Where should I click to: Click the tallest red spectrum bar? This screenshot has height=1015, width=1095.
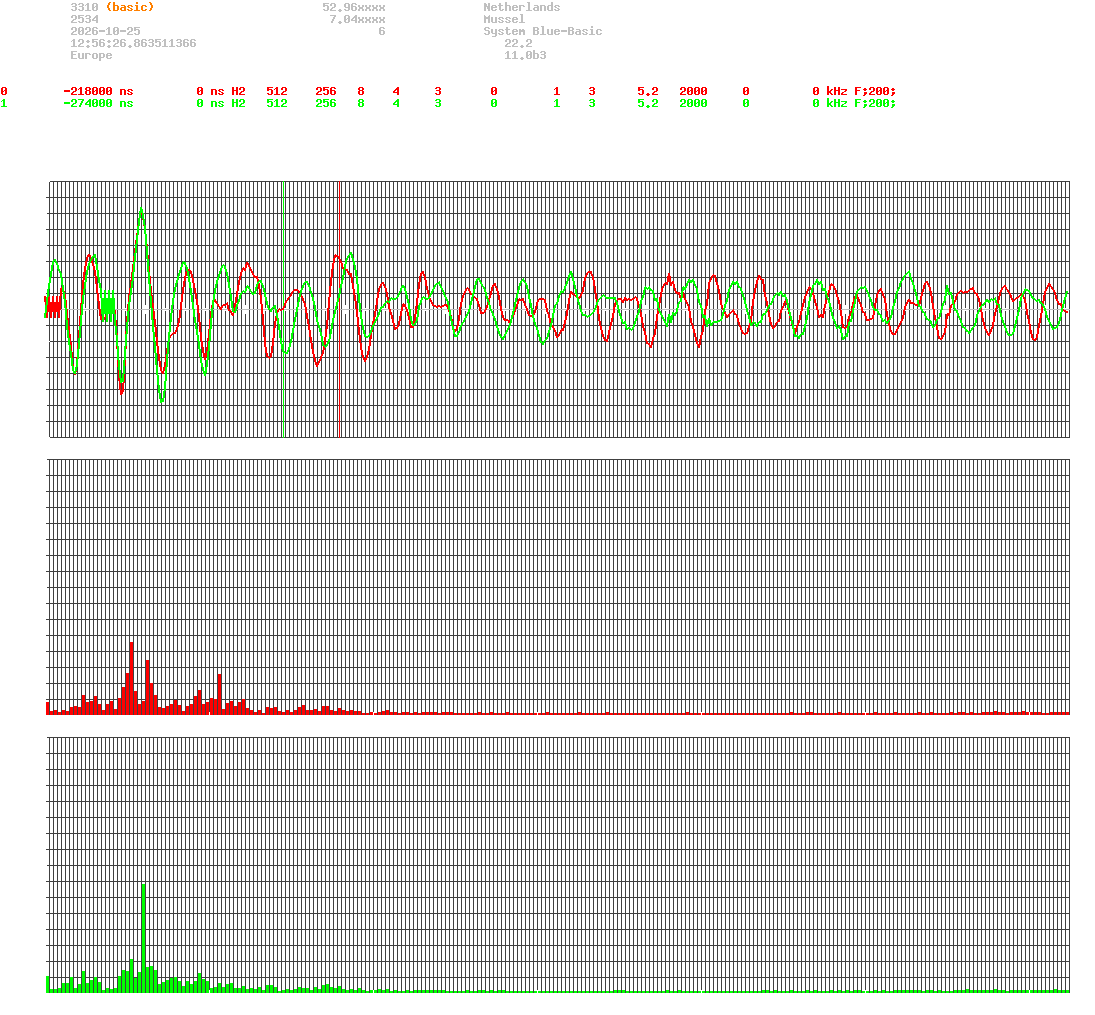click(131, 678)
